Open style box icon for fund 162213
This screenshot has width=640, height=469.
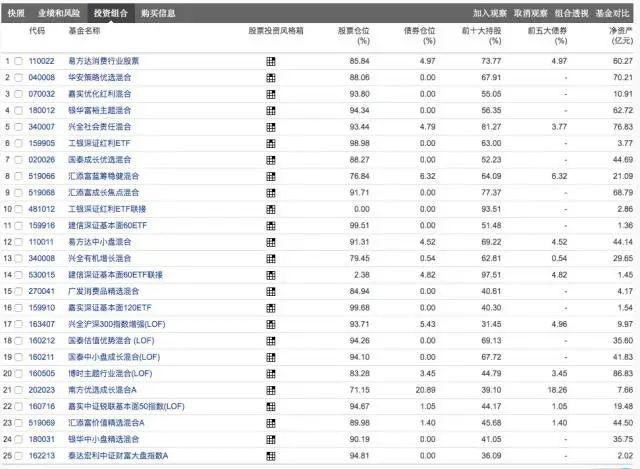[271, 456]
